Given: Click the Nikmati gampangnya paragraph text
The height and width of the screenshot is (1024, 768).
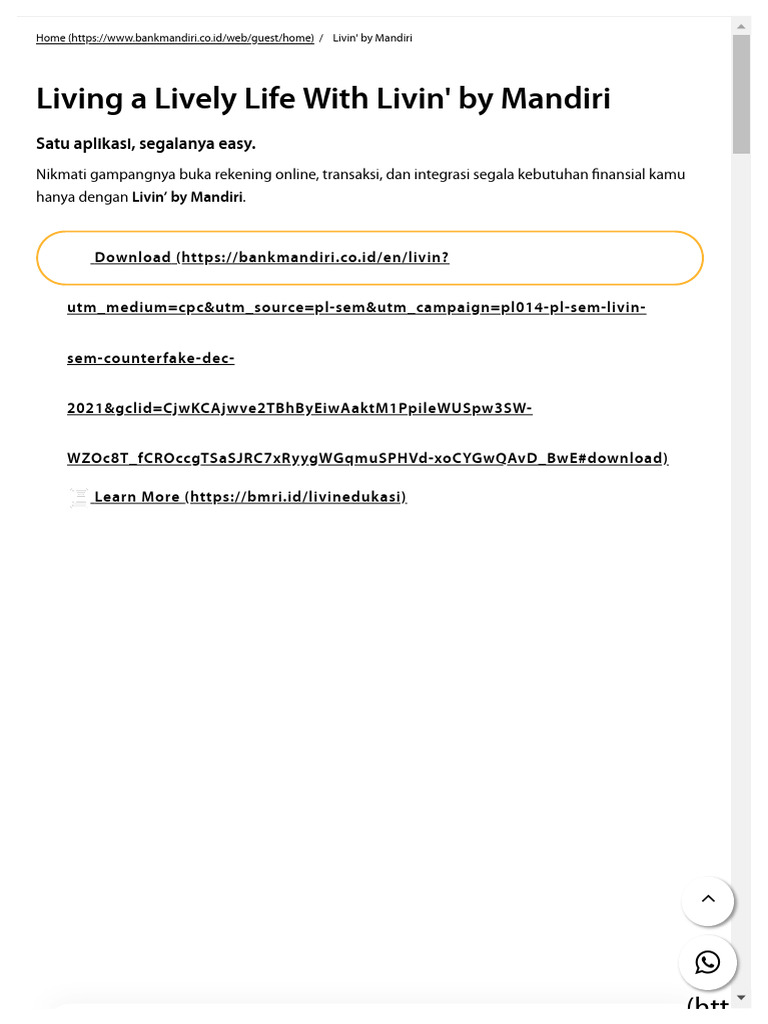Looking at the screenshot, I should coord(360,185).
